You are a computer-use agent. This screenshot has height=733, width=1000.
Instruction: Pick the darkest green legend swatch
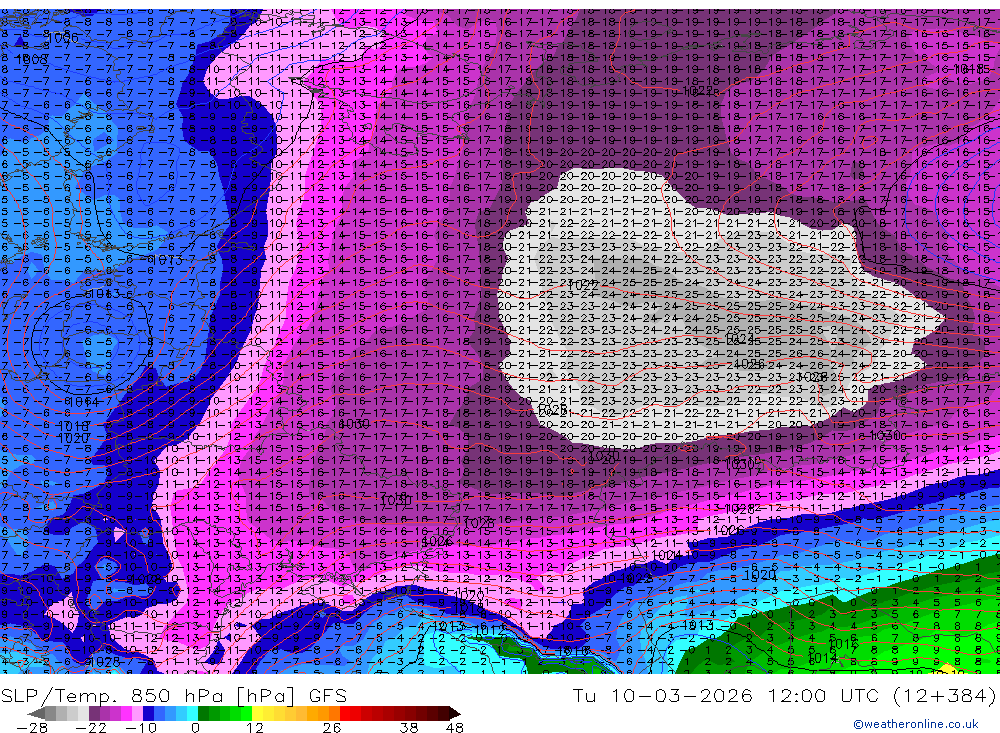(x=203, y=713)
